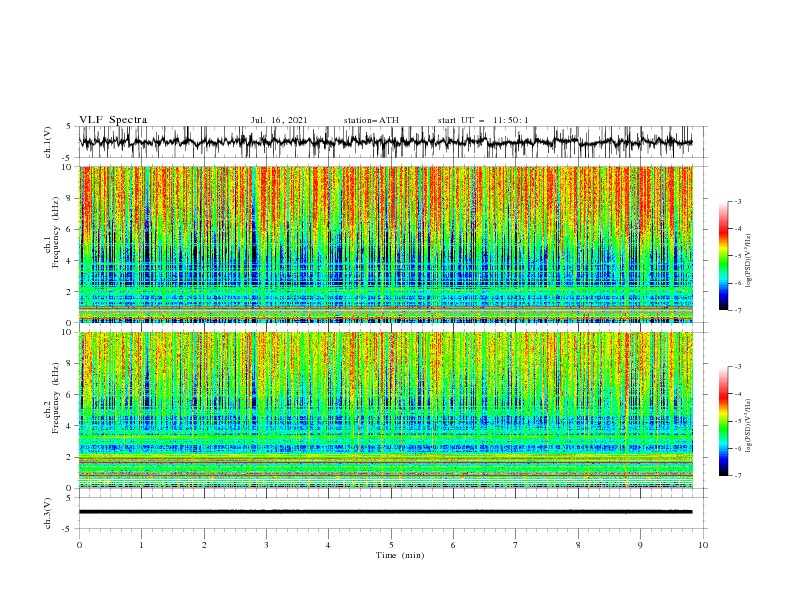792x612 pixels.
Task: Click time axis tick label "2"
Action: (204, 545)
